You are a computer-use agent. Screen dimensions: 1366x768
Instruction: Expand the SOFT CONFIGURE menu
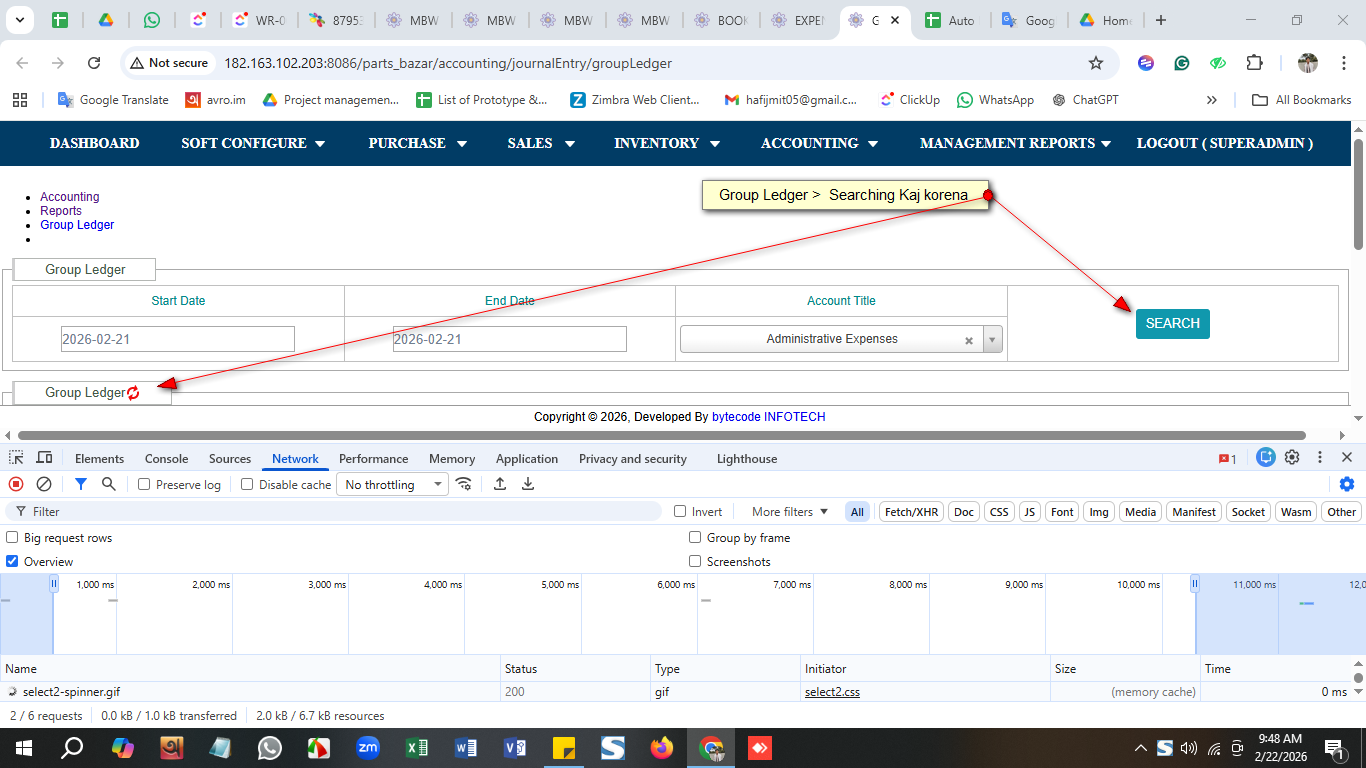click(253, 144)
